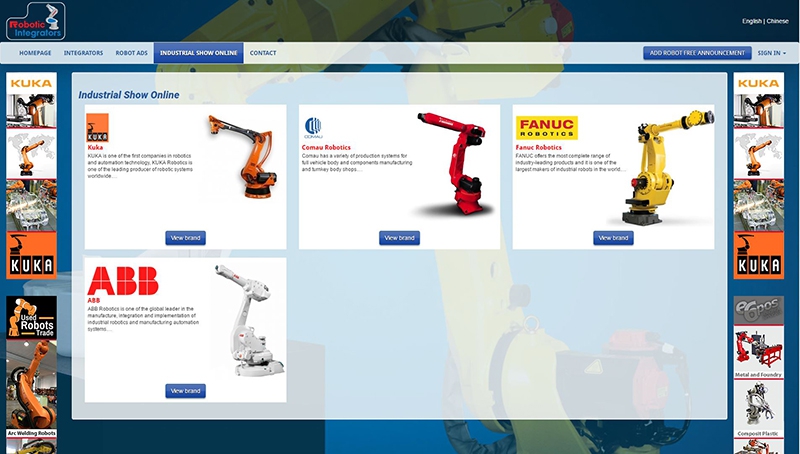Screen dimensions: 800x454
Task: Click the white ABB robot image
Action: [x=247, y=320]
